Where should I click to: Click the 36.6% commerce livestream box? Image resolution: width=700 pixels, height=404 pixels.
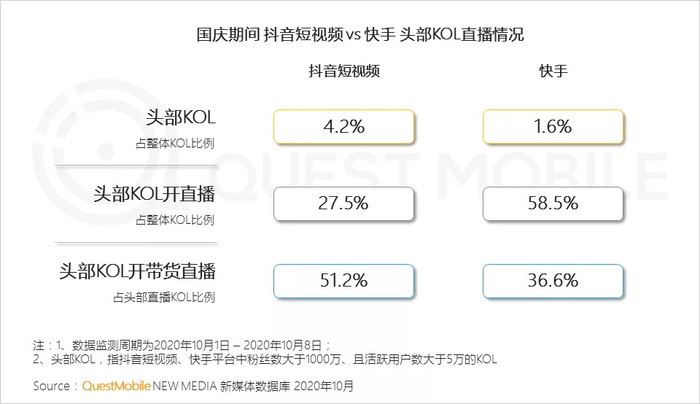[553, 281]
